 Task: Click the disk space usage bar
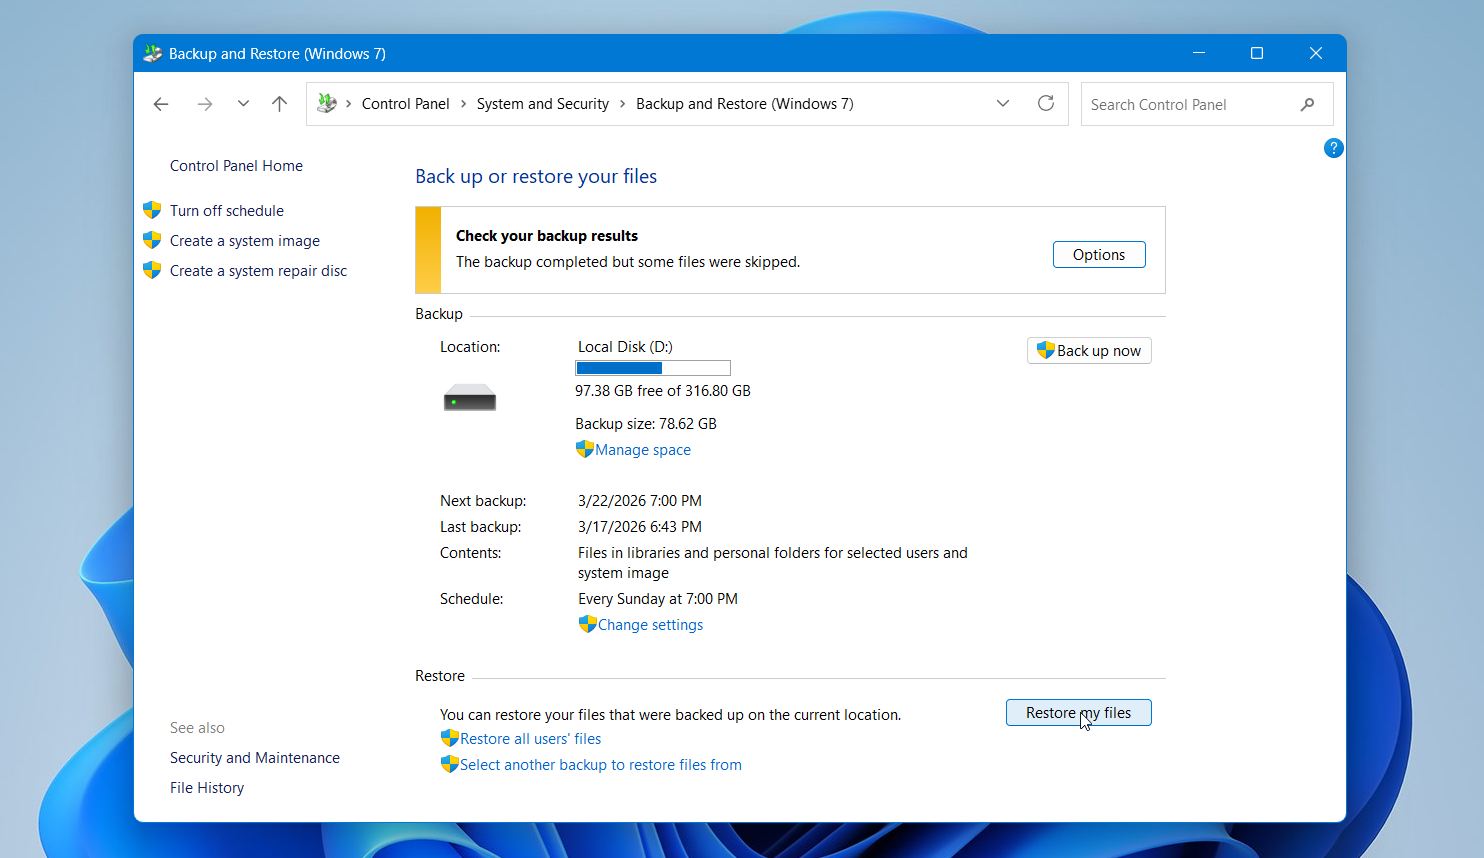(x=652, y=367)
